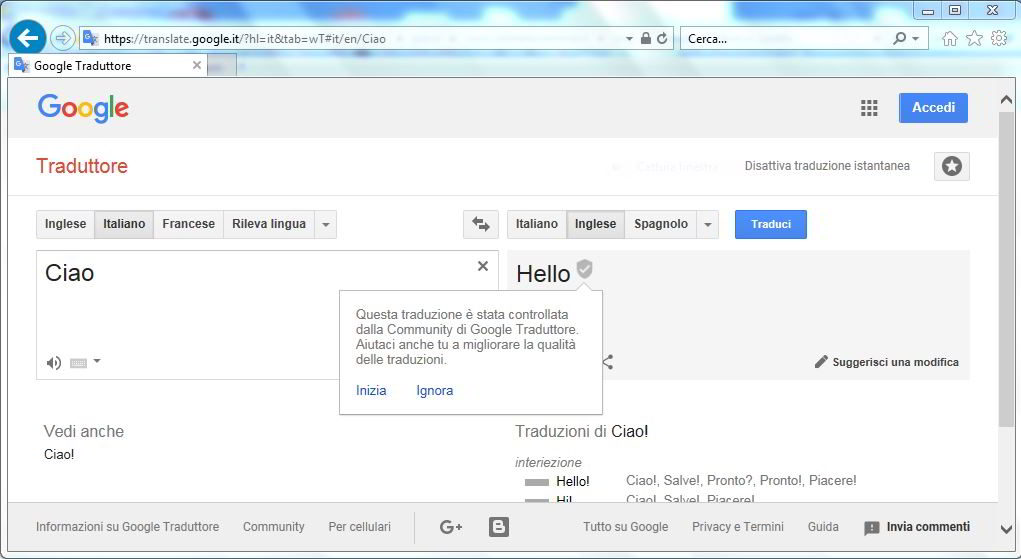Close the Google Traduttore tab
This screenshot has width=1021, height=559.
(197, 65)
